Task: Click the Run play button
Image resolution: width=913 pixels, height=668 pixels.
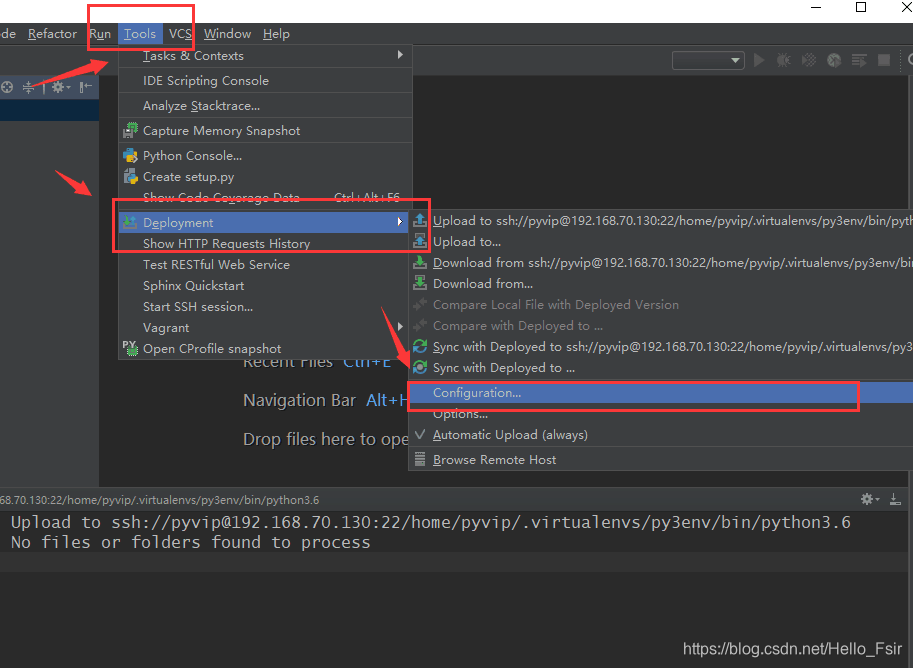Action: (759, 60)
